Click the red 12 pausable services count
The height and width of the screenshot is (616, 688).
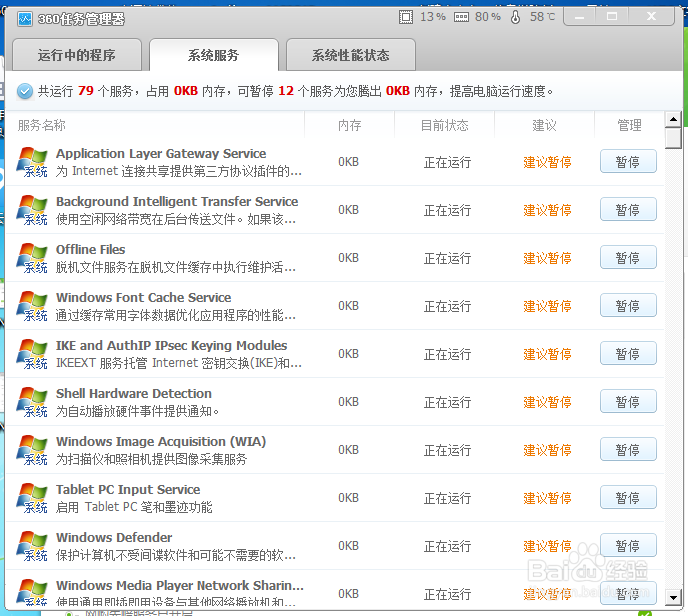(x=286, y=91)
